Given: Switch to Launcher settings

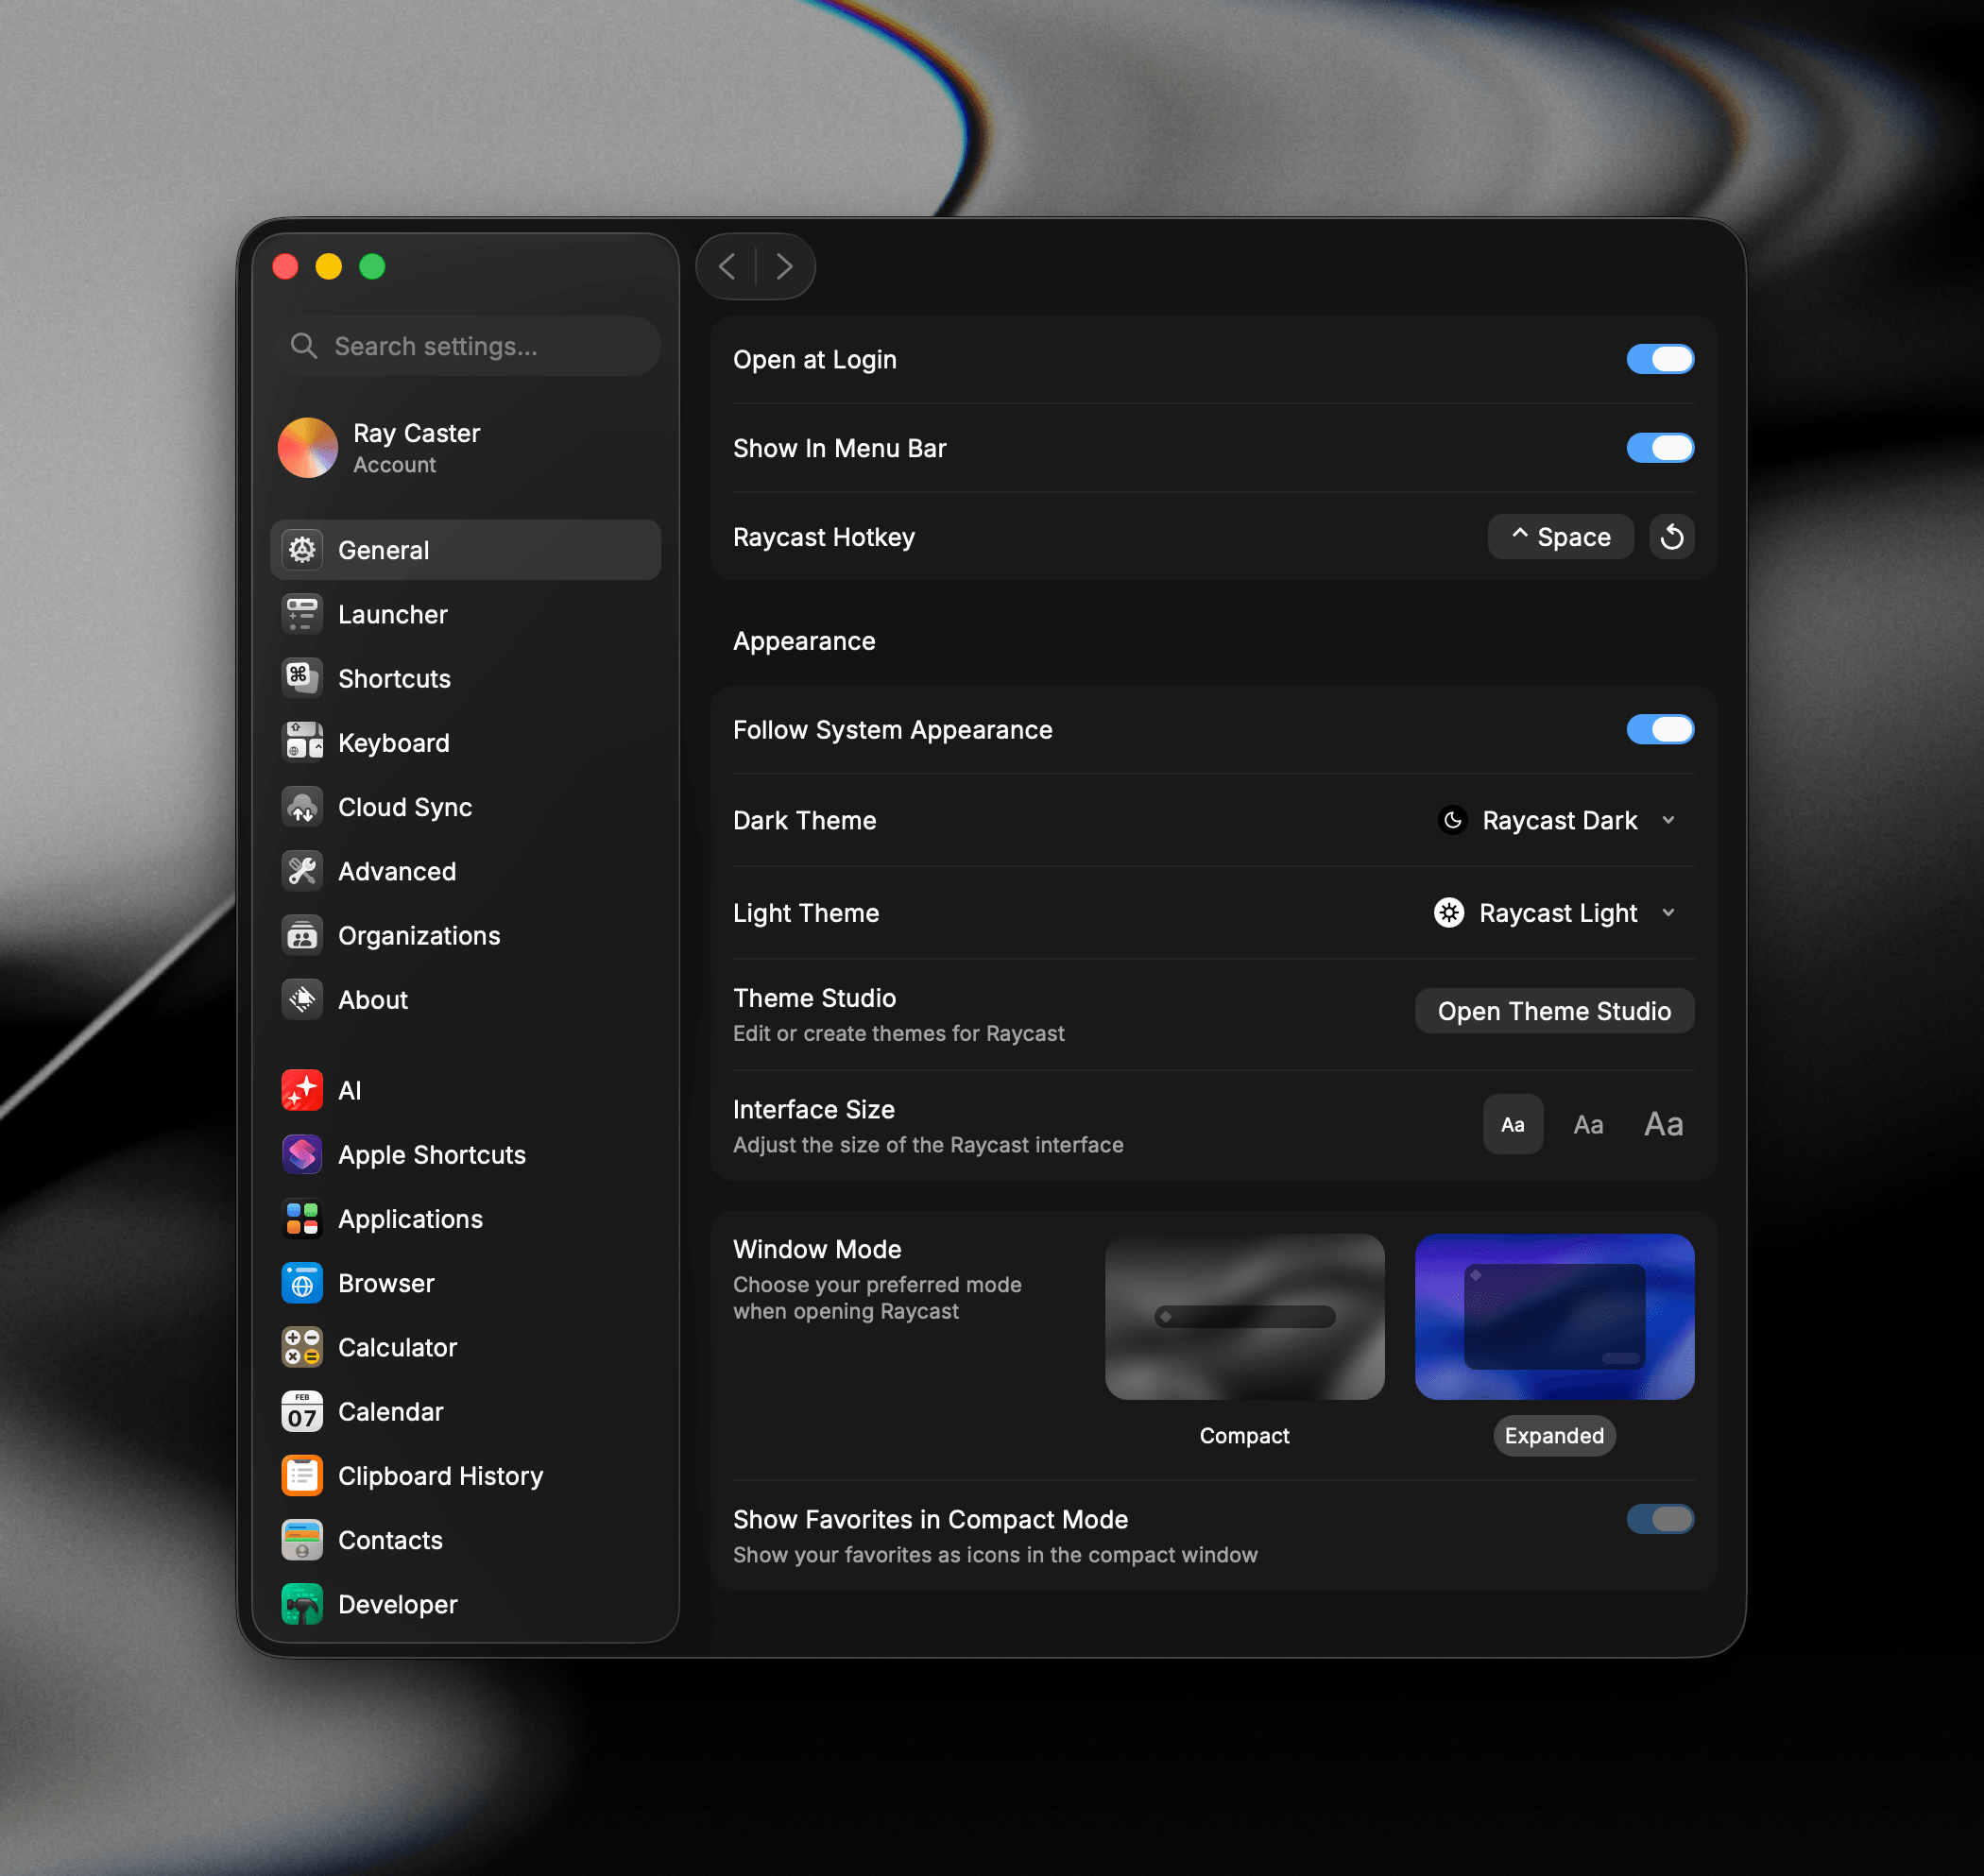Looking at the screenshot, I should coord(465,614).
